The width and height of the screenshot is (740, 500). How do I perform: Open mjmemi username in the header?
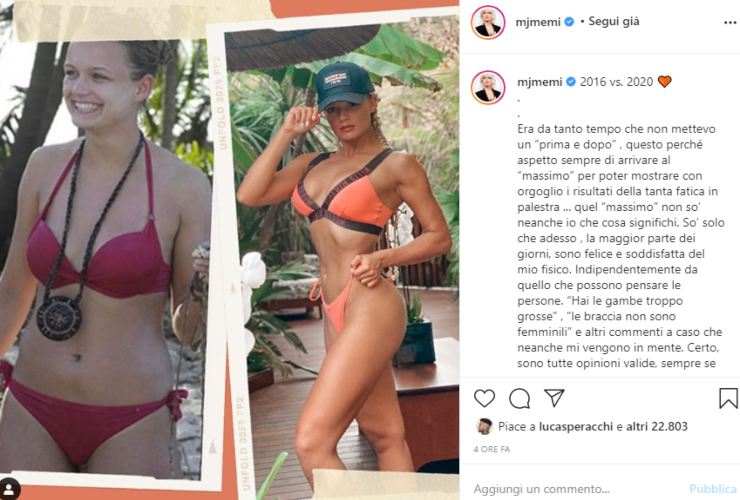coord(538,22)
